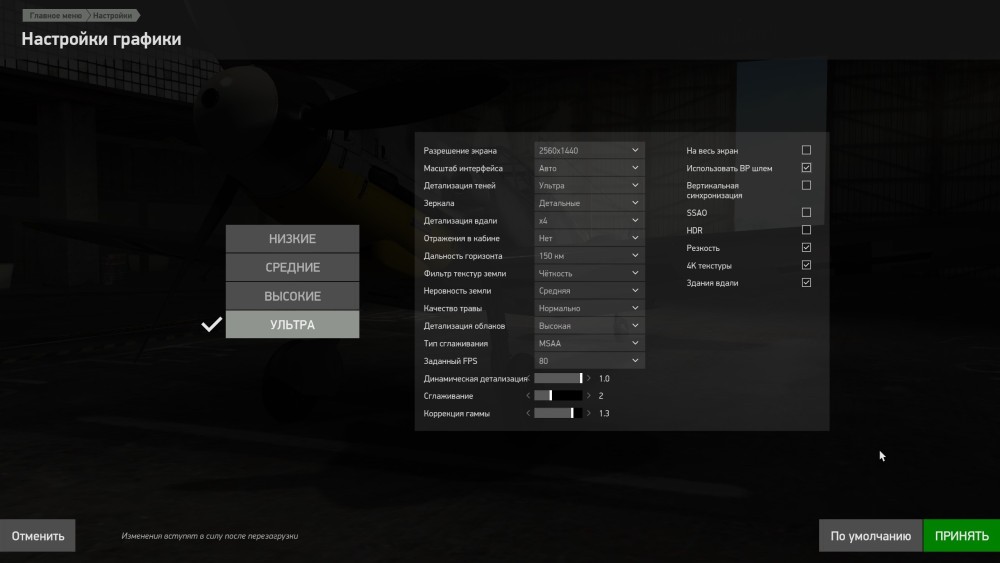Open Качество травы dropdown

589,308
